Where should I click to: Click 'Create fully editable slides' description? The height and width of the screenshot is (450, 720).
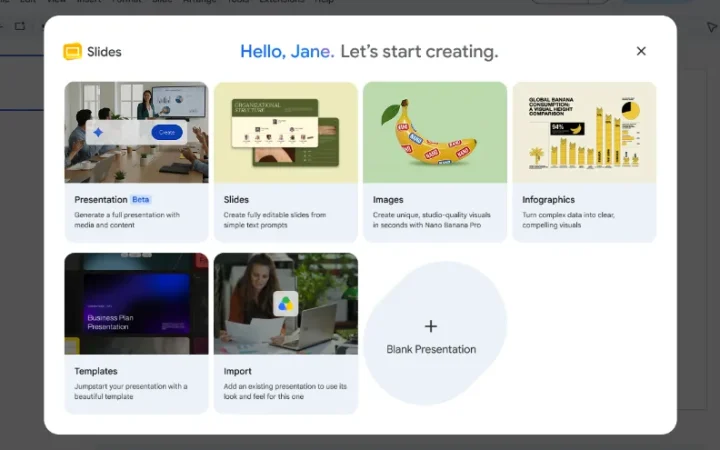click(275, 220)
